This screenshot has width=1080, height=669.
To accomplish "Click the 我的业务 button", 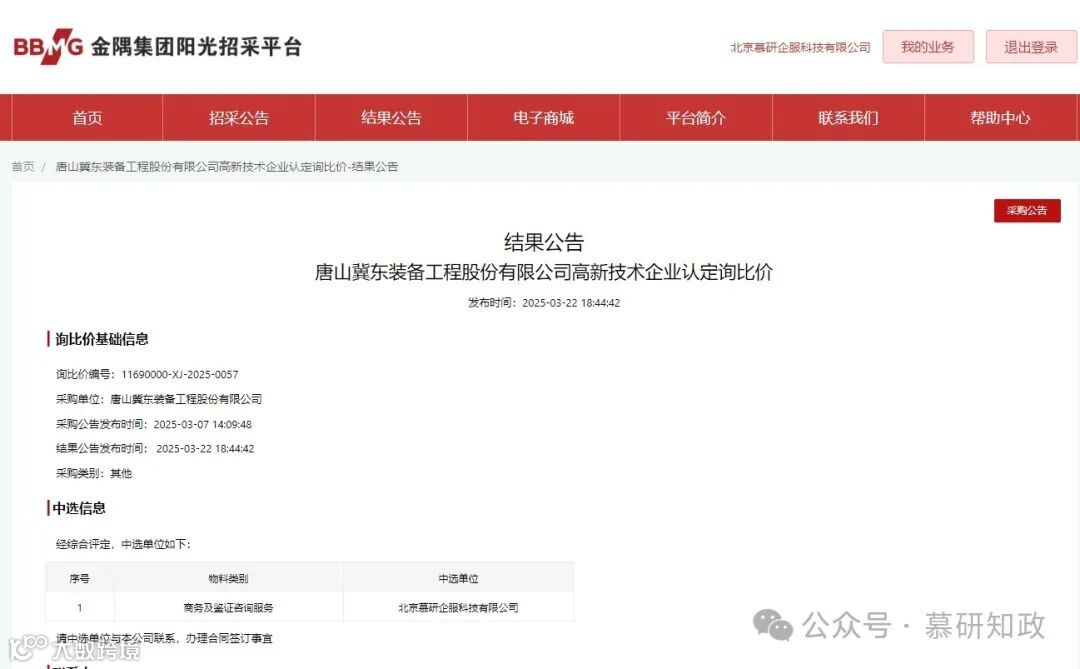I will click(928, 47).
